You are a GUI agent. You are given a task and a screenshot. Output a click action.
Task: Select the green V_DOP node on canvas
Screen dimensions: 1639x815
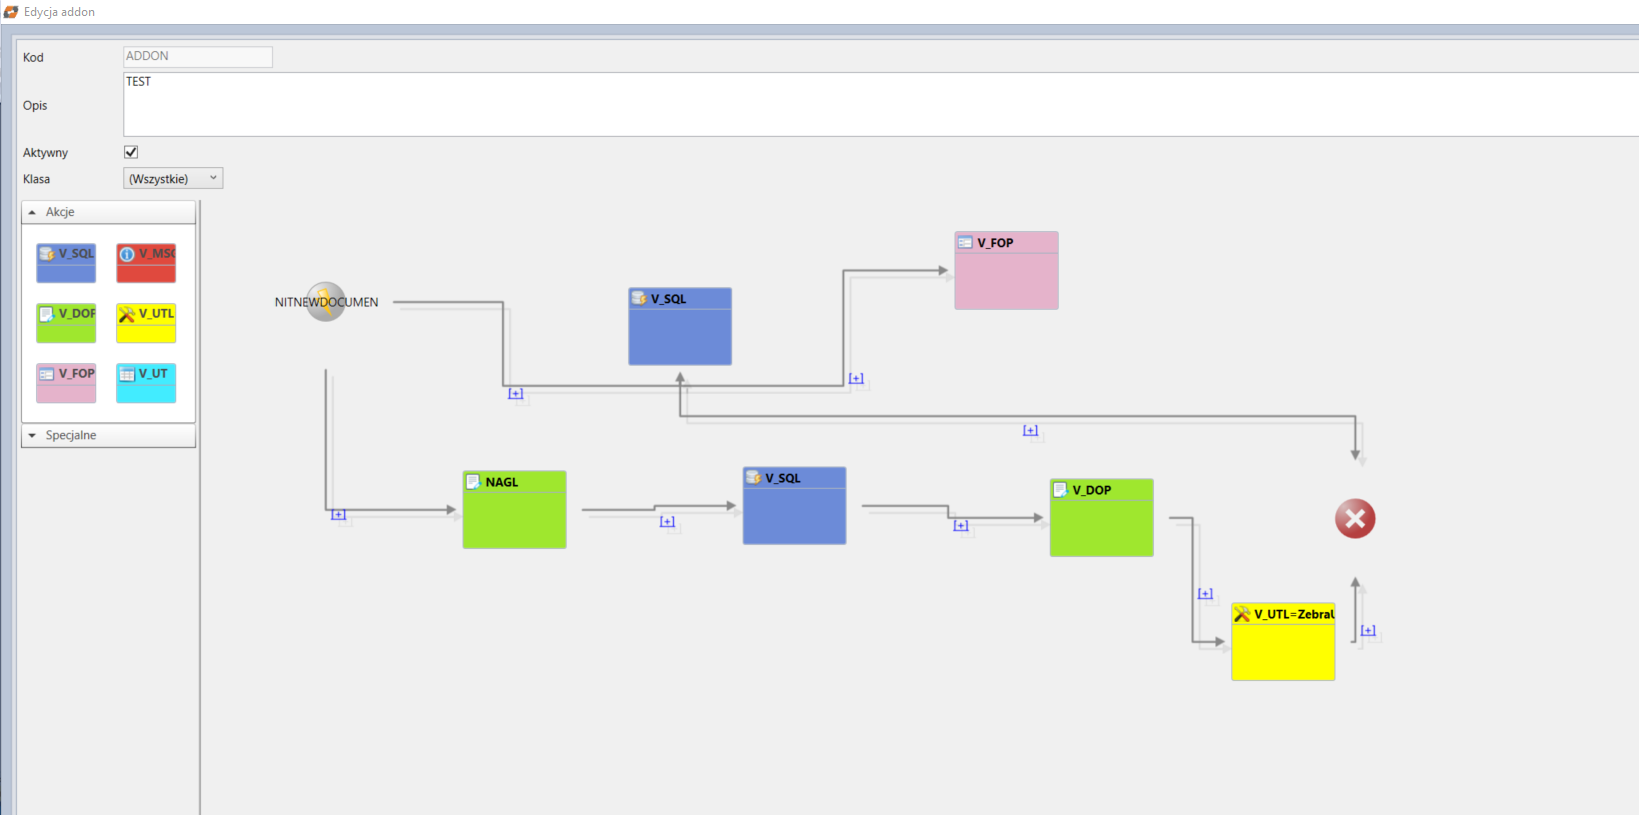1101,517
